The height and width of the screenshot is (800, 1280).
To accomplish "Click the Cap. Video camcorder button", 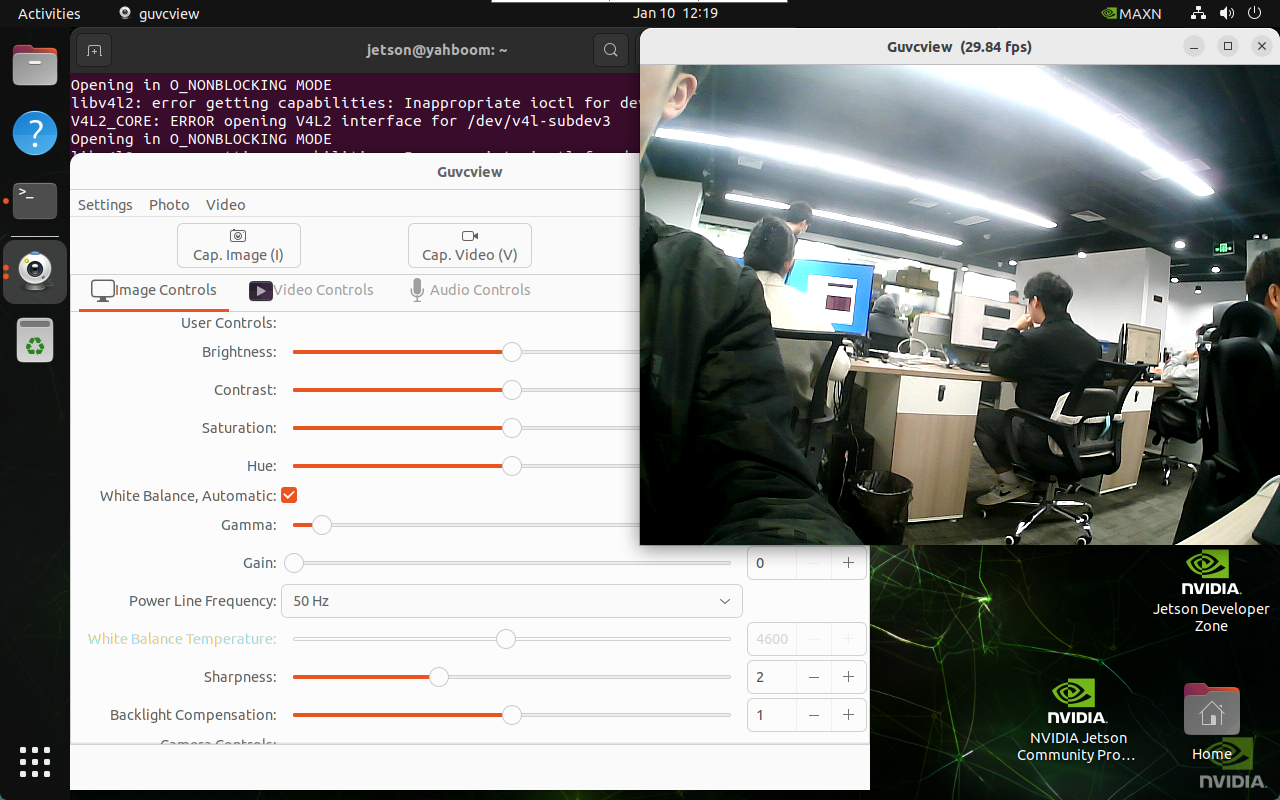I will (469, 245).
